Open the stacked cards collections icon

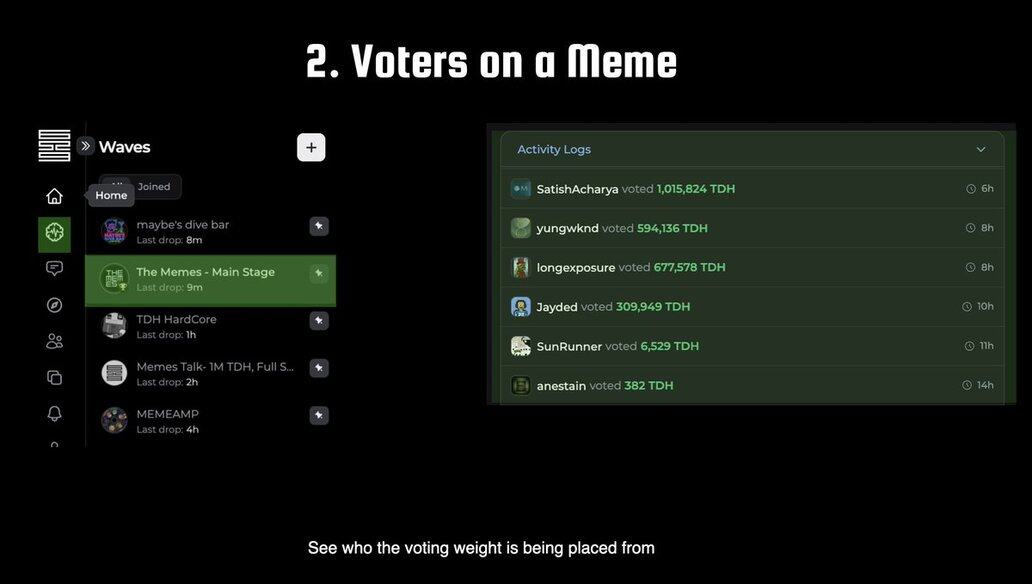(x=54, y=377)
